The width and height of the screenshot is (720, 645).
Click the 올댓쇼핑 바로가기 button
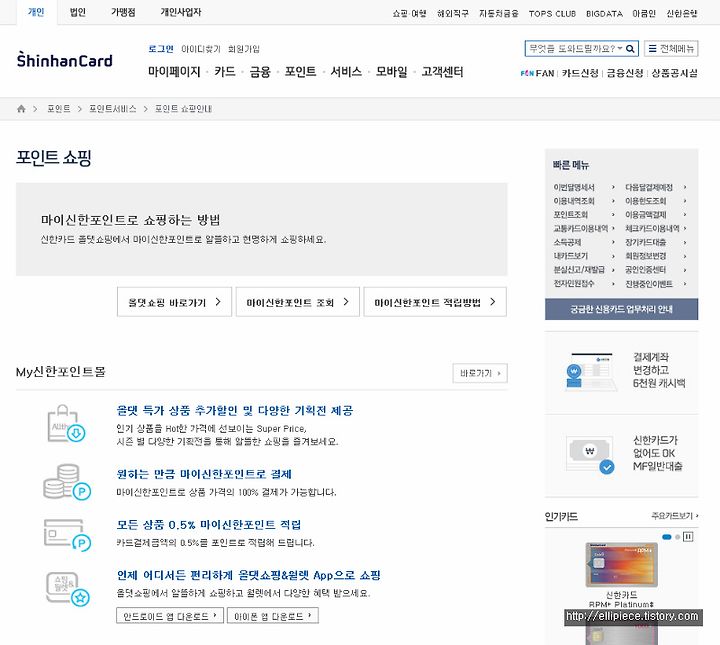(x=174, y=302)
